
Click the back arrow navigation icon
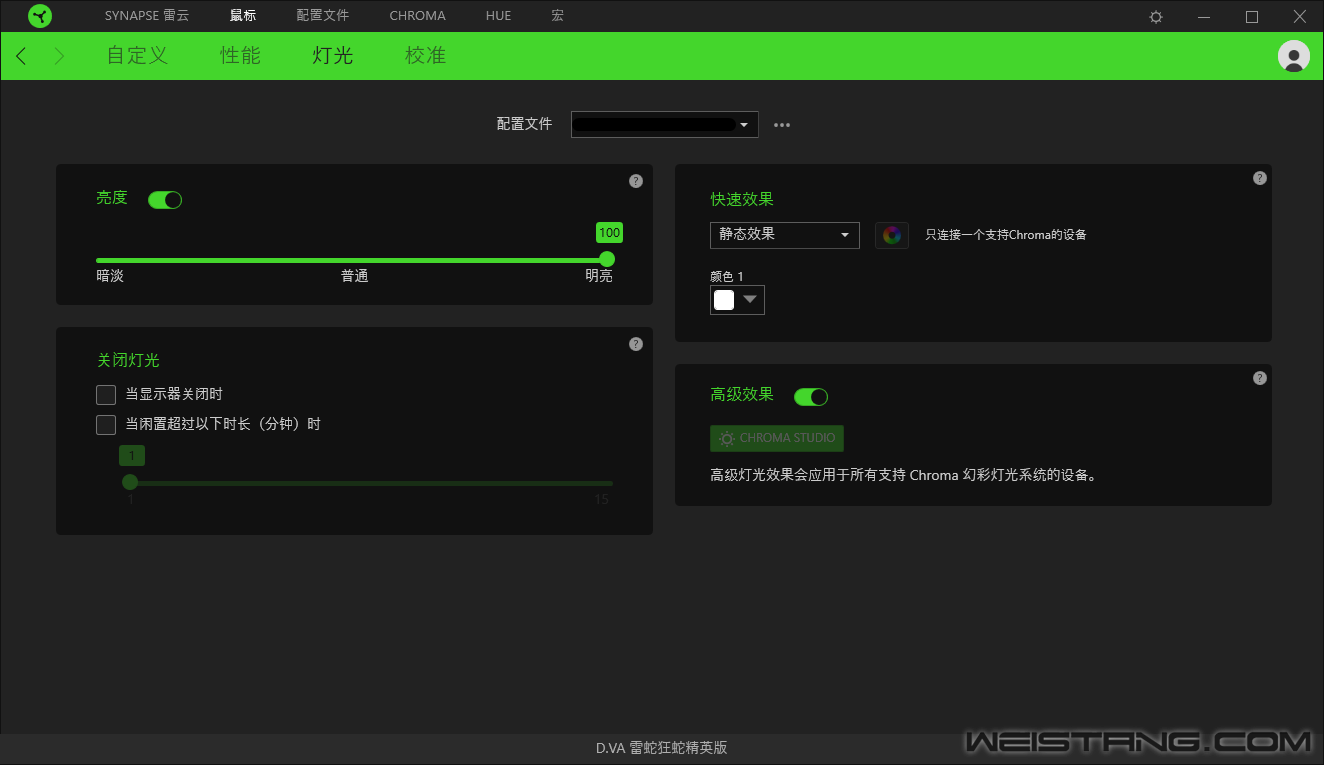pyautogui.click(x=22, y=56)
